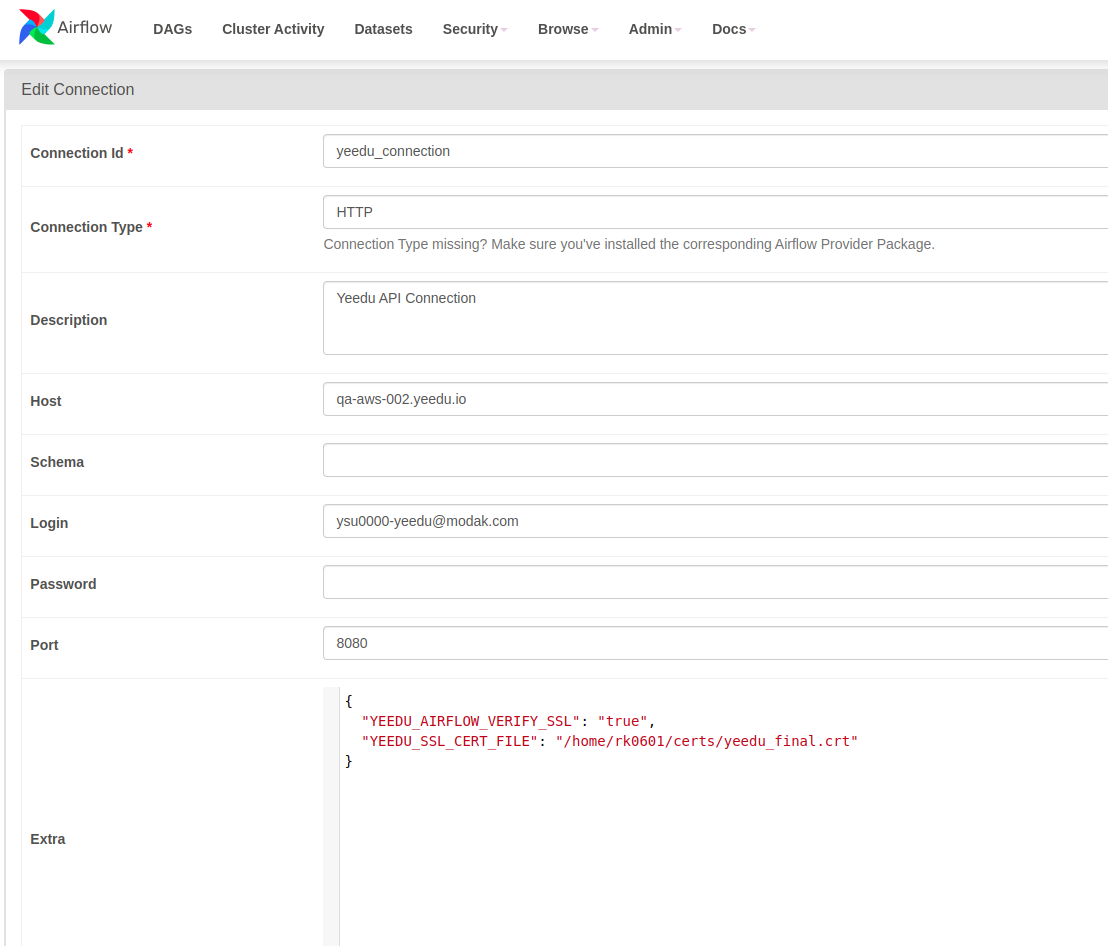
Task: Click the Connection Type missing help text
Action: coord(629,244)
